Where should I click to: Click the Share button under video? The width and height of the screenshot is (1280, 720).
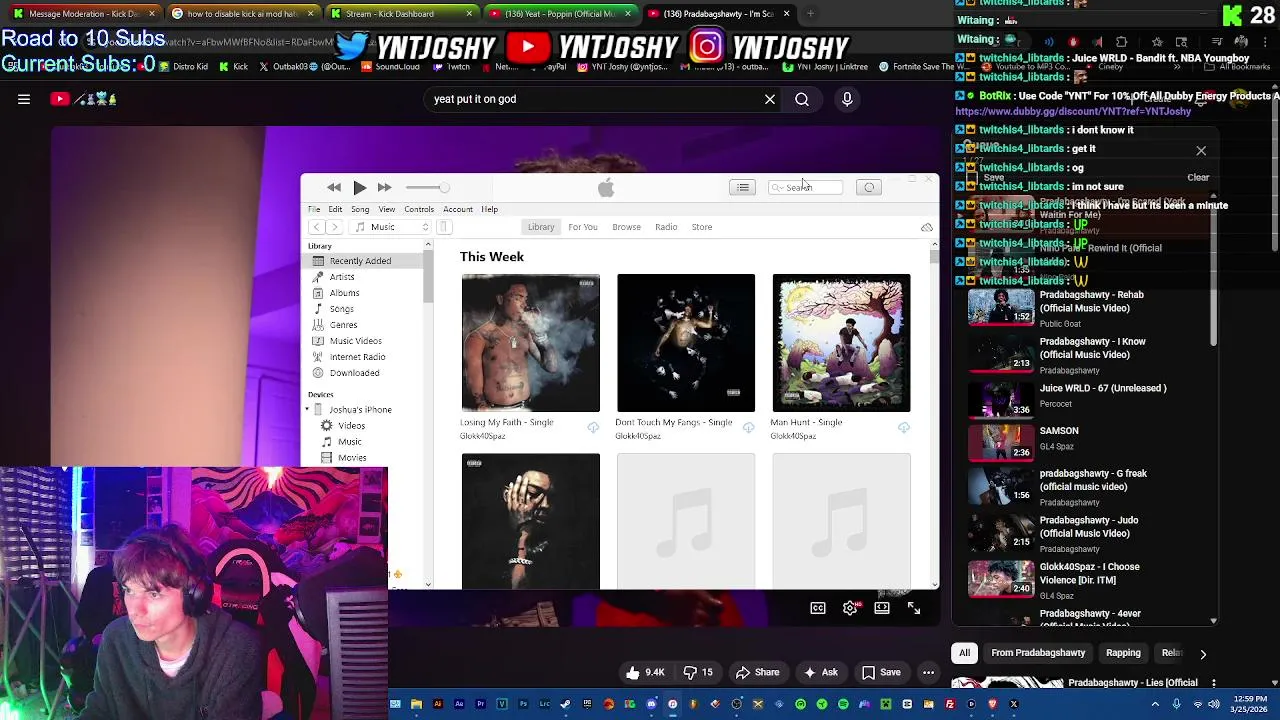pos(757,673)
